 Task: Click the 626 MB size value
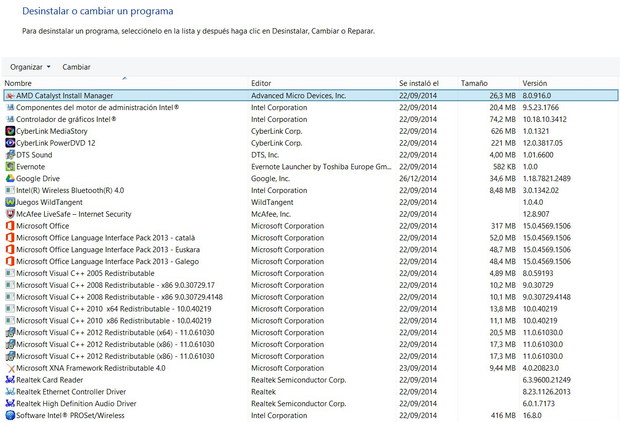click(503, 131)
